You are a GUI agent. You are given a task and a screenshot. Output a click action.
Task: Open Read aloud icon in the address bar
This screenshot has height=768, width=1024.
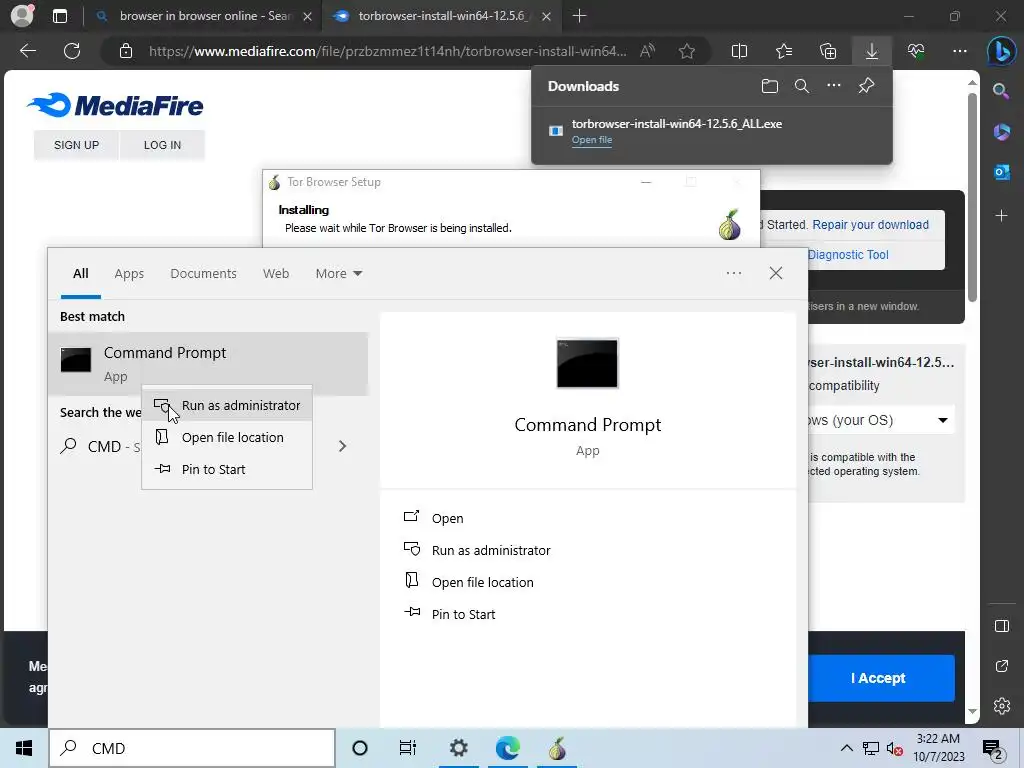coord(647,51)
